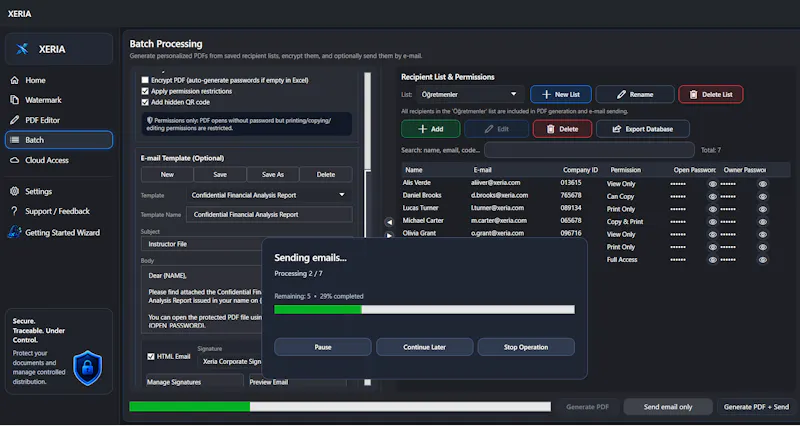The height and width of the screenshot is (426, 800).
Task: Open Support / Feedback
Action: pos(50,211)
